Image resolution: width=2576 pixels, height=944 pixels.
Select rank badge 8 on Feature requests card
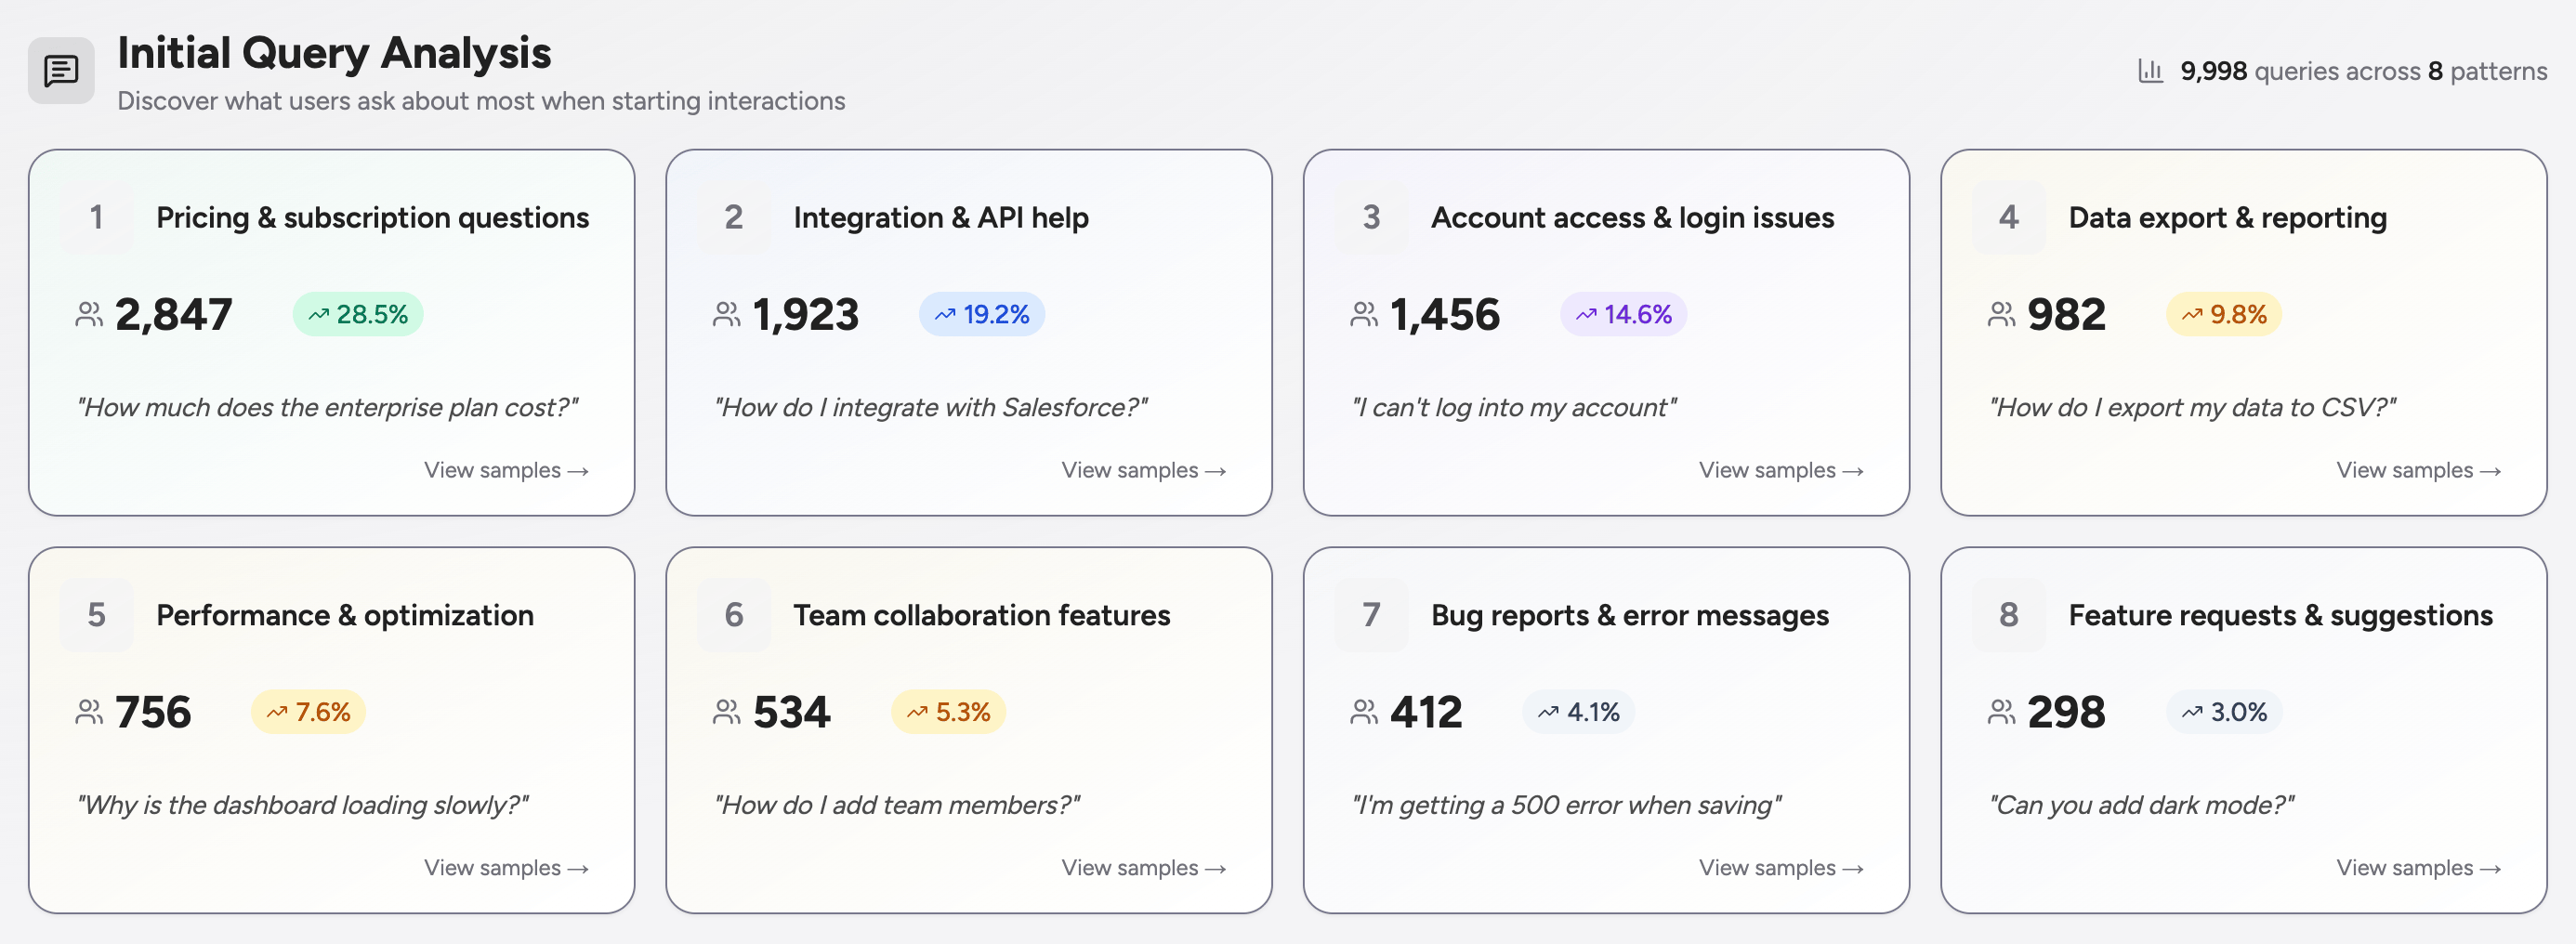(x=2009, y=615)
